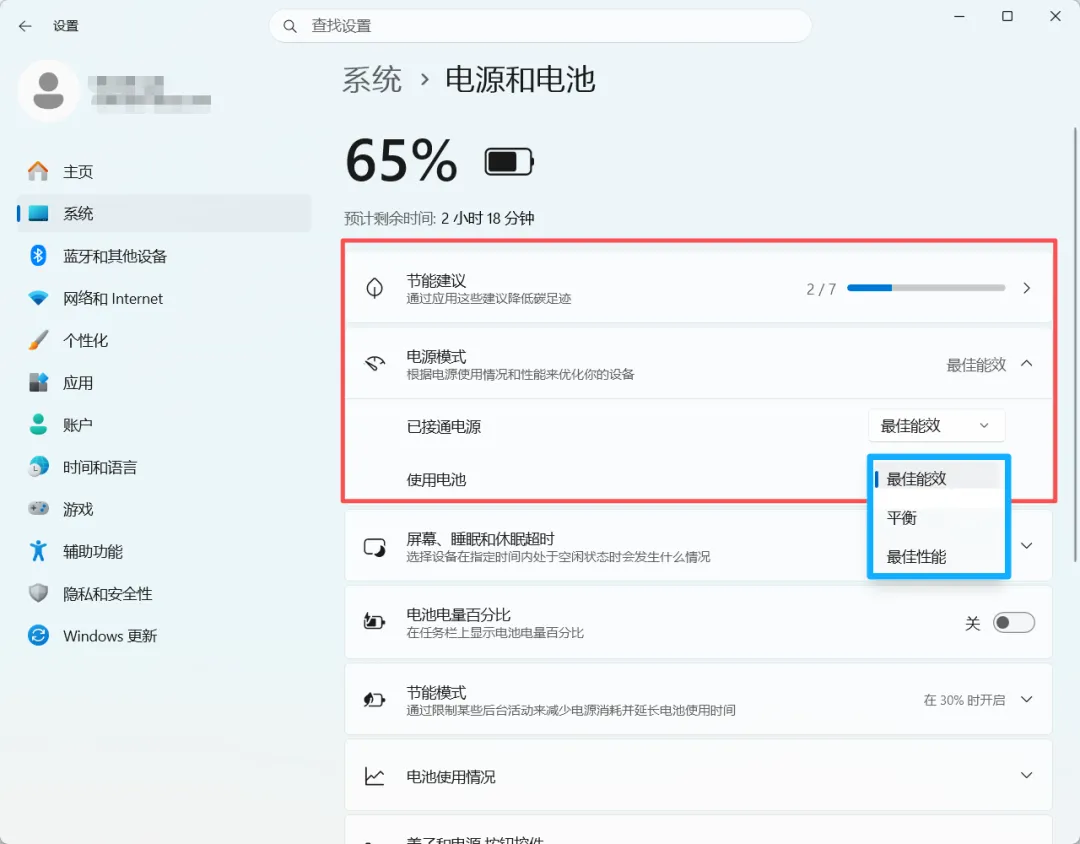Click the System monitor icon

[39, 214]
